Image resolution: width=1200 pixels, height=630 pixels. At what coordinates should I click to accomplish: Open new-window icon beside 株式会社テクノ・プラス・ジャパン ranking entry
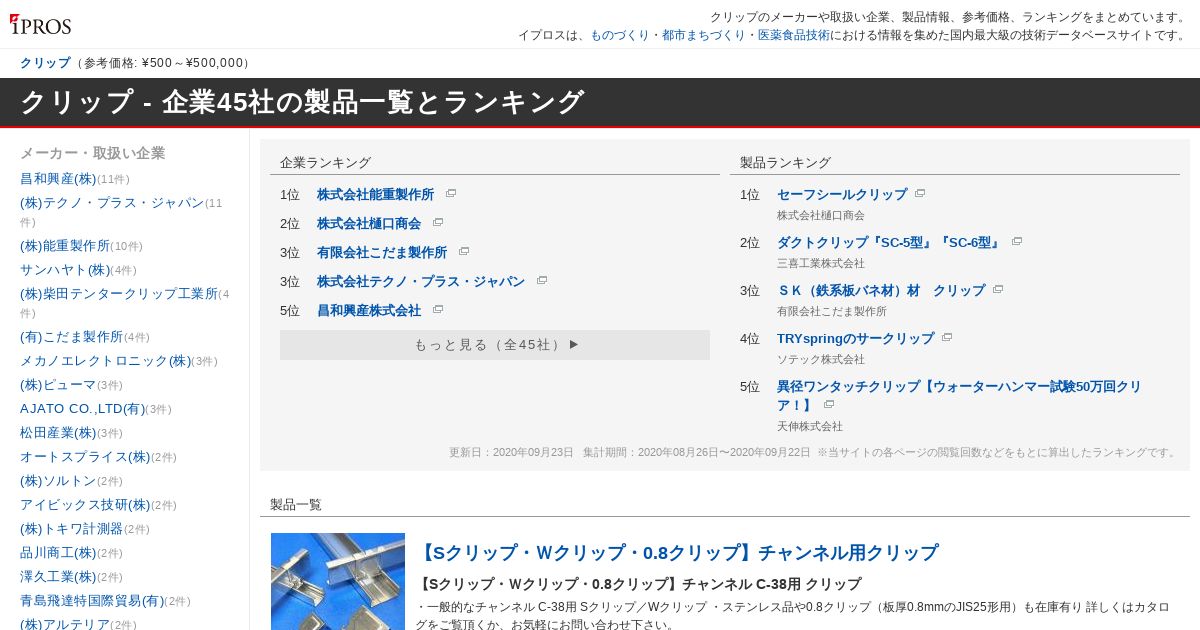tap(542, 281)
